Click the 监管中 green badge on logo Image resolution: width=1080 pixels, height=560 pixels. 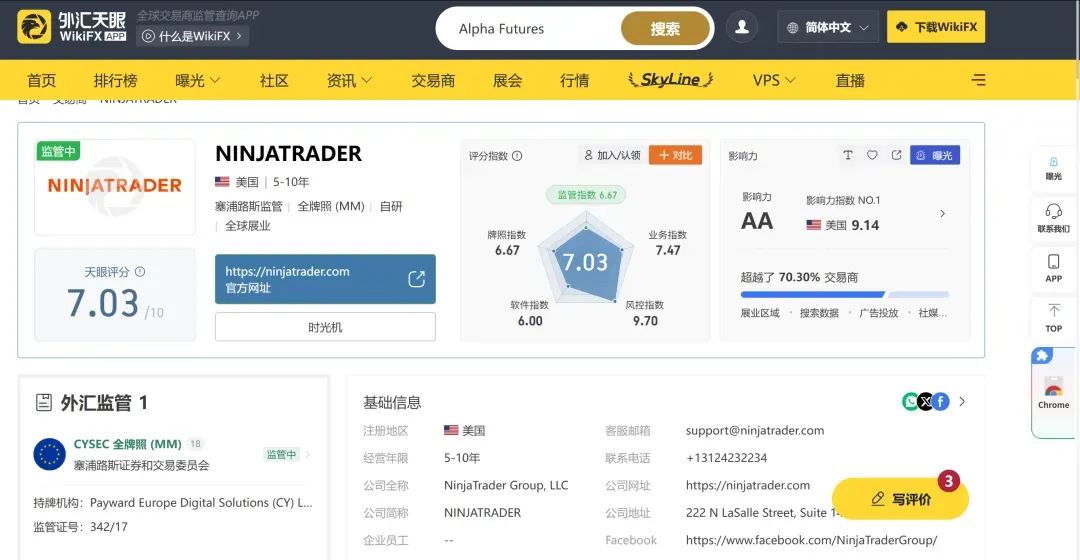tap(59, 152)
